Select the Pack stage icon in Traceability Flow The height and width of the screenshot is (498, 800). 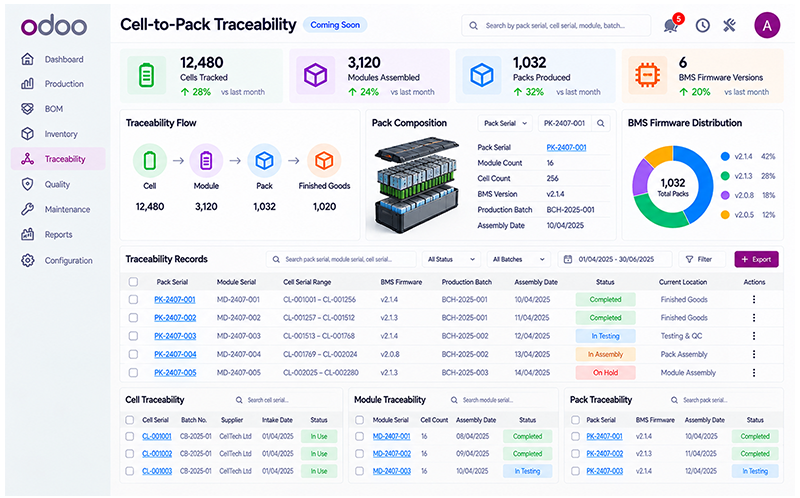264,160
